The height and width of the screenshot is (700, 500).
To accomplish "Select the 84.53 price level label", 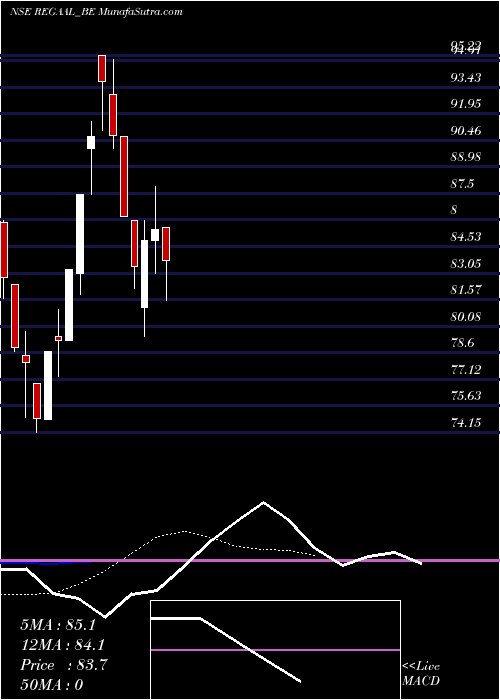I will pos(466,237).
